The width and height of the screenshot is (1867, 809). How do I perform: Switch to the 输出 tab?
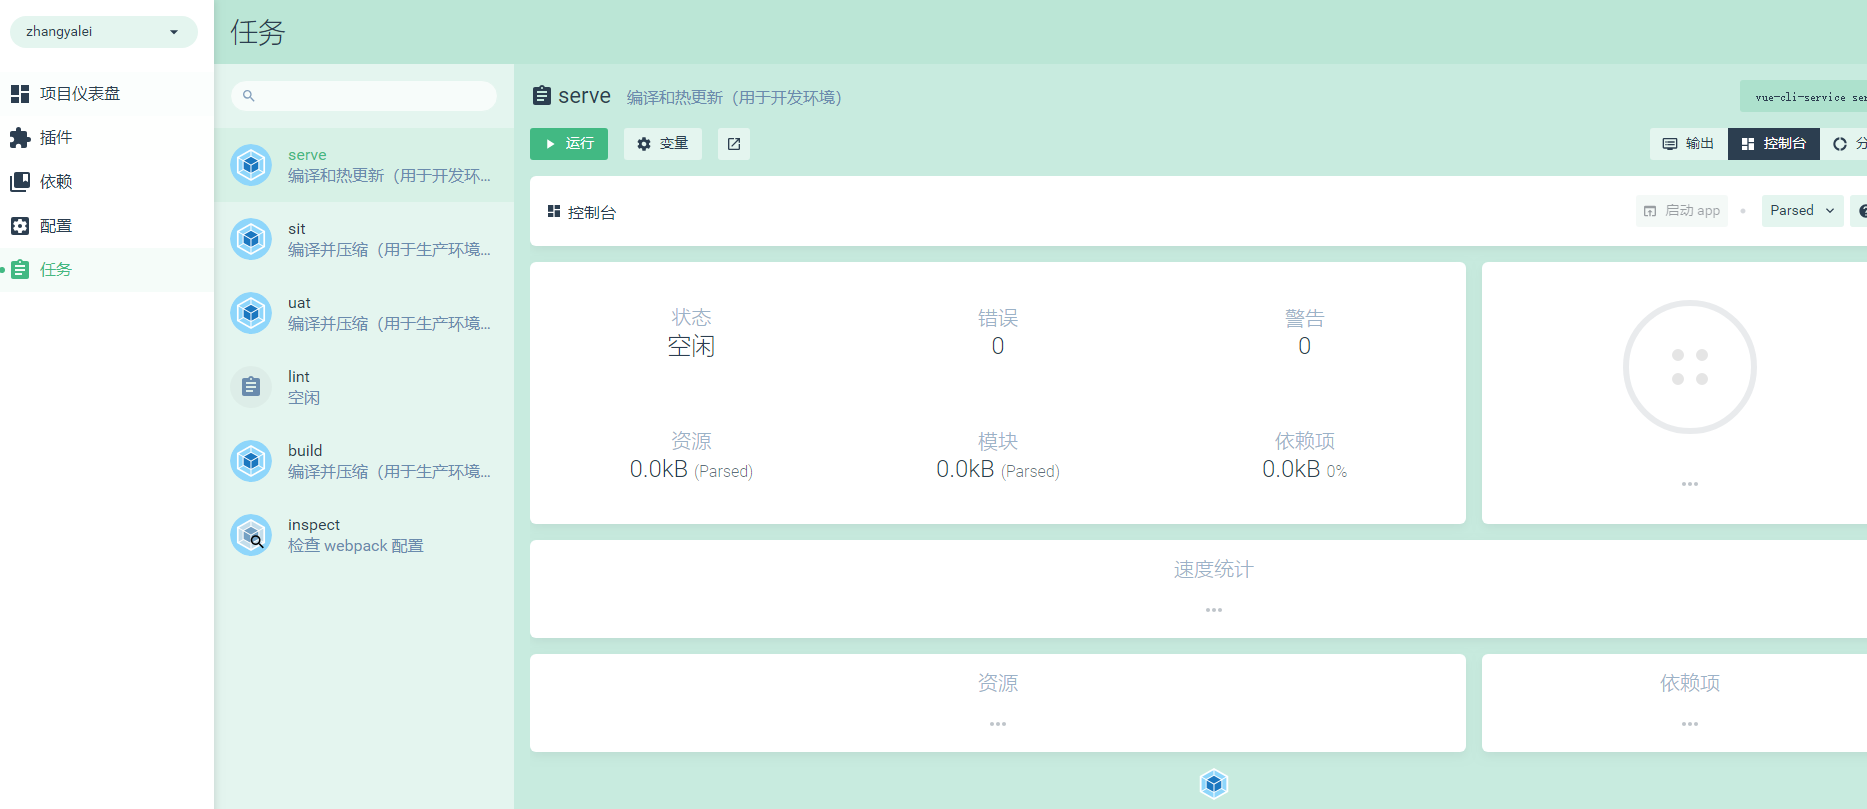tap(1689, 144)
